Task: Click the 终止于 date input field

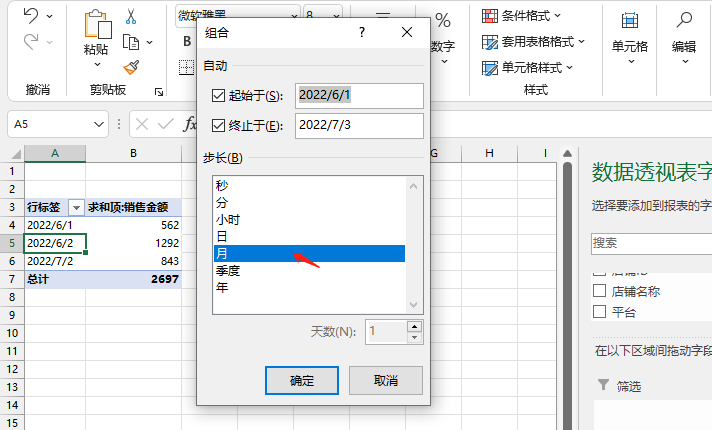Action: coord(359,126)
